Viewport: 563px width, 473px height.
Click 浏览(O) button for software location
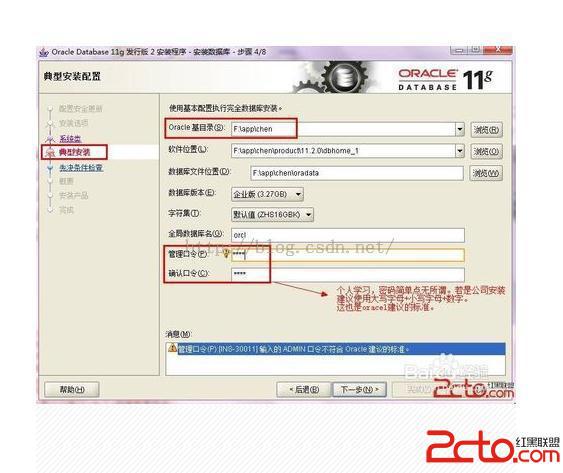click(486, 151)
